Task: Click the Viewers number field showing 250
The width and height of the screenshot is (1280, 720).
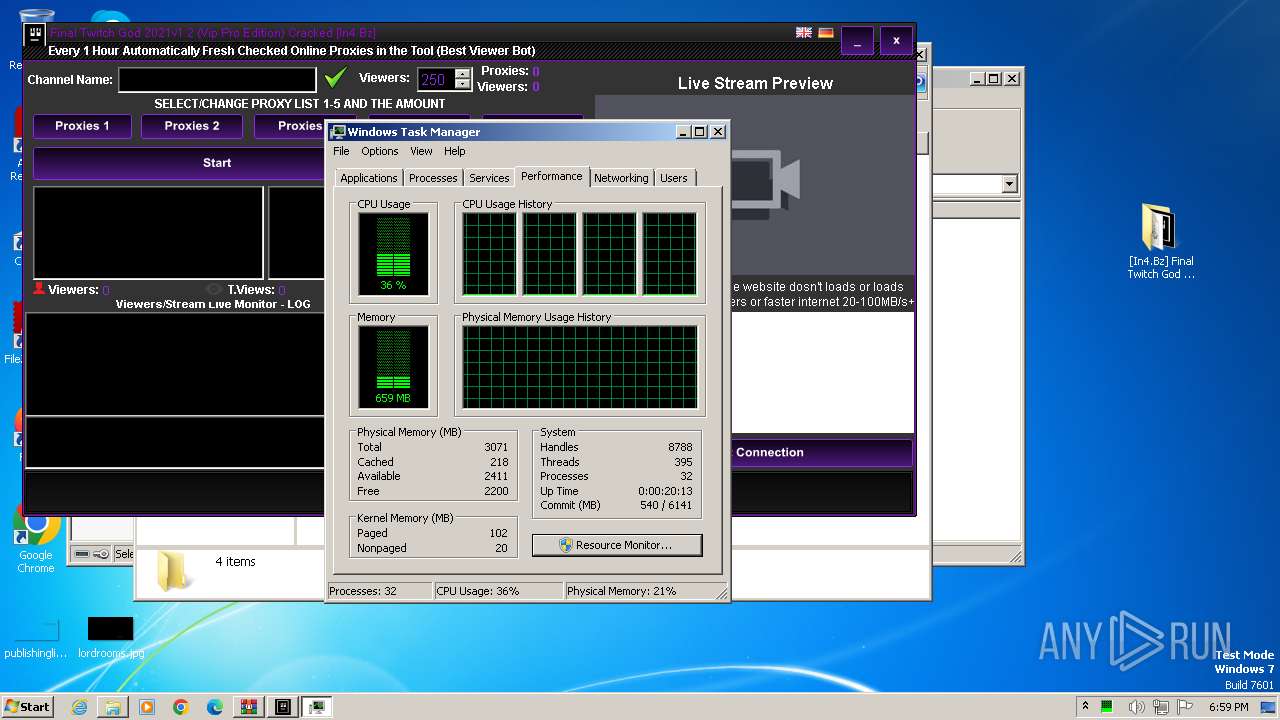Action: tap(436, 79)
